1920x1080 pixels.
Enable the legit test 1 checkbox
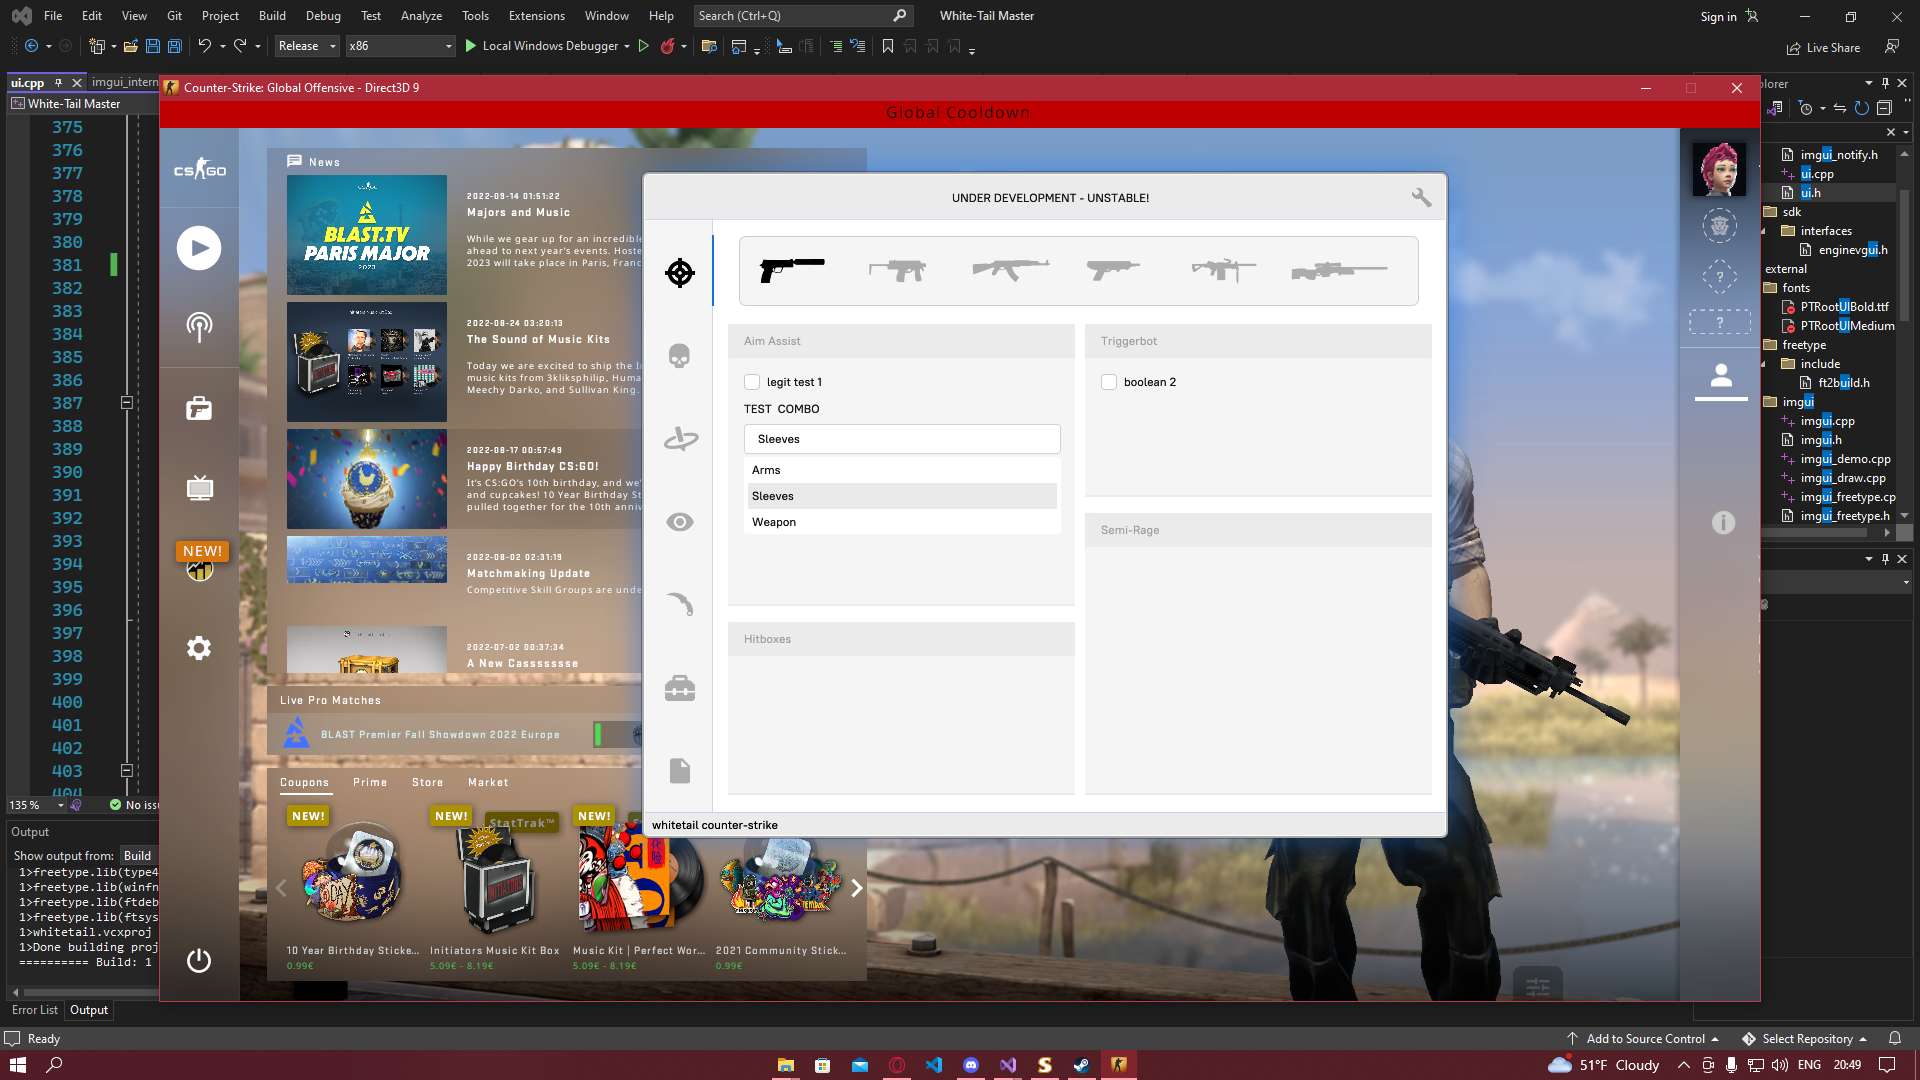point(752,382)
